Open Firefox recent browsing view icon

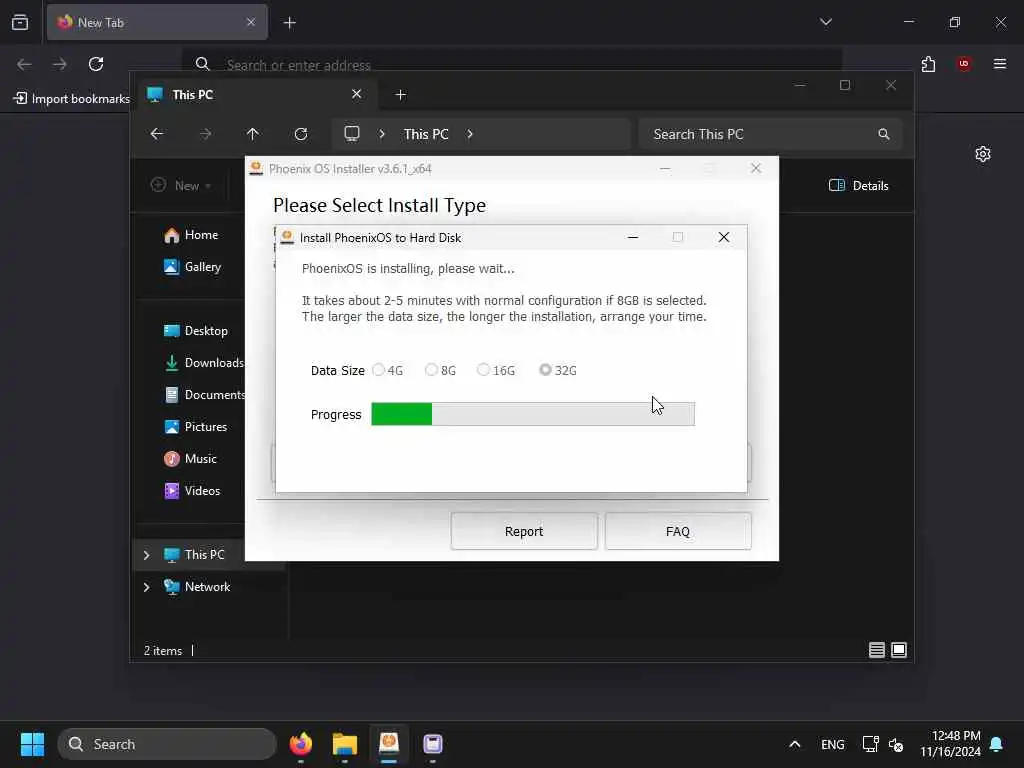coord(20,22)
